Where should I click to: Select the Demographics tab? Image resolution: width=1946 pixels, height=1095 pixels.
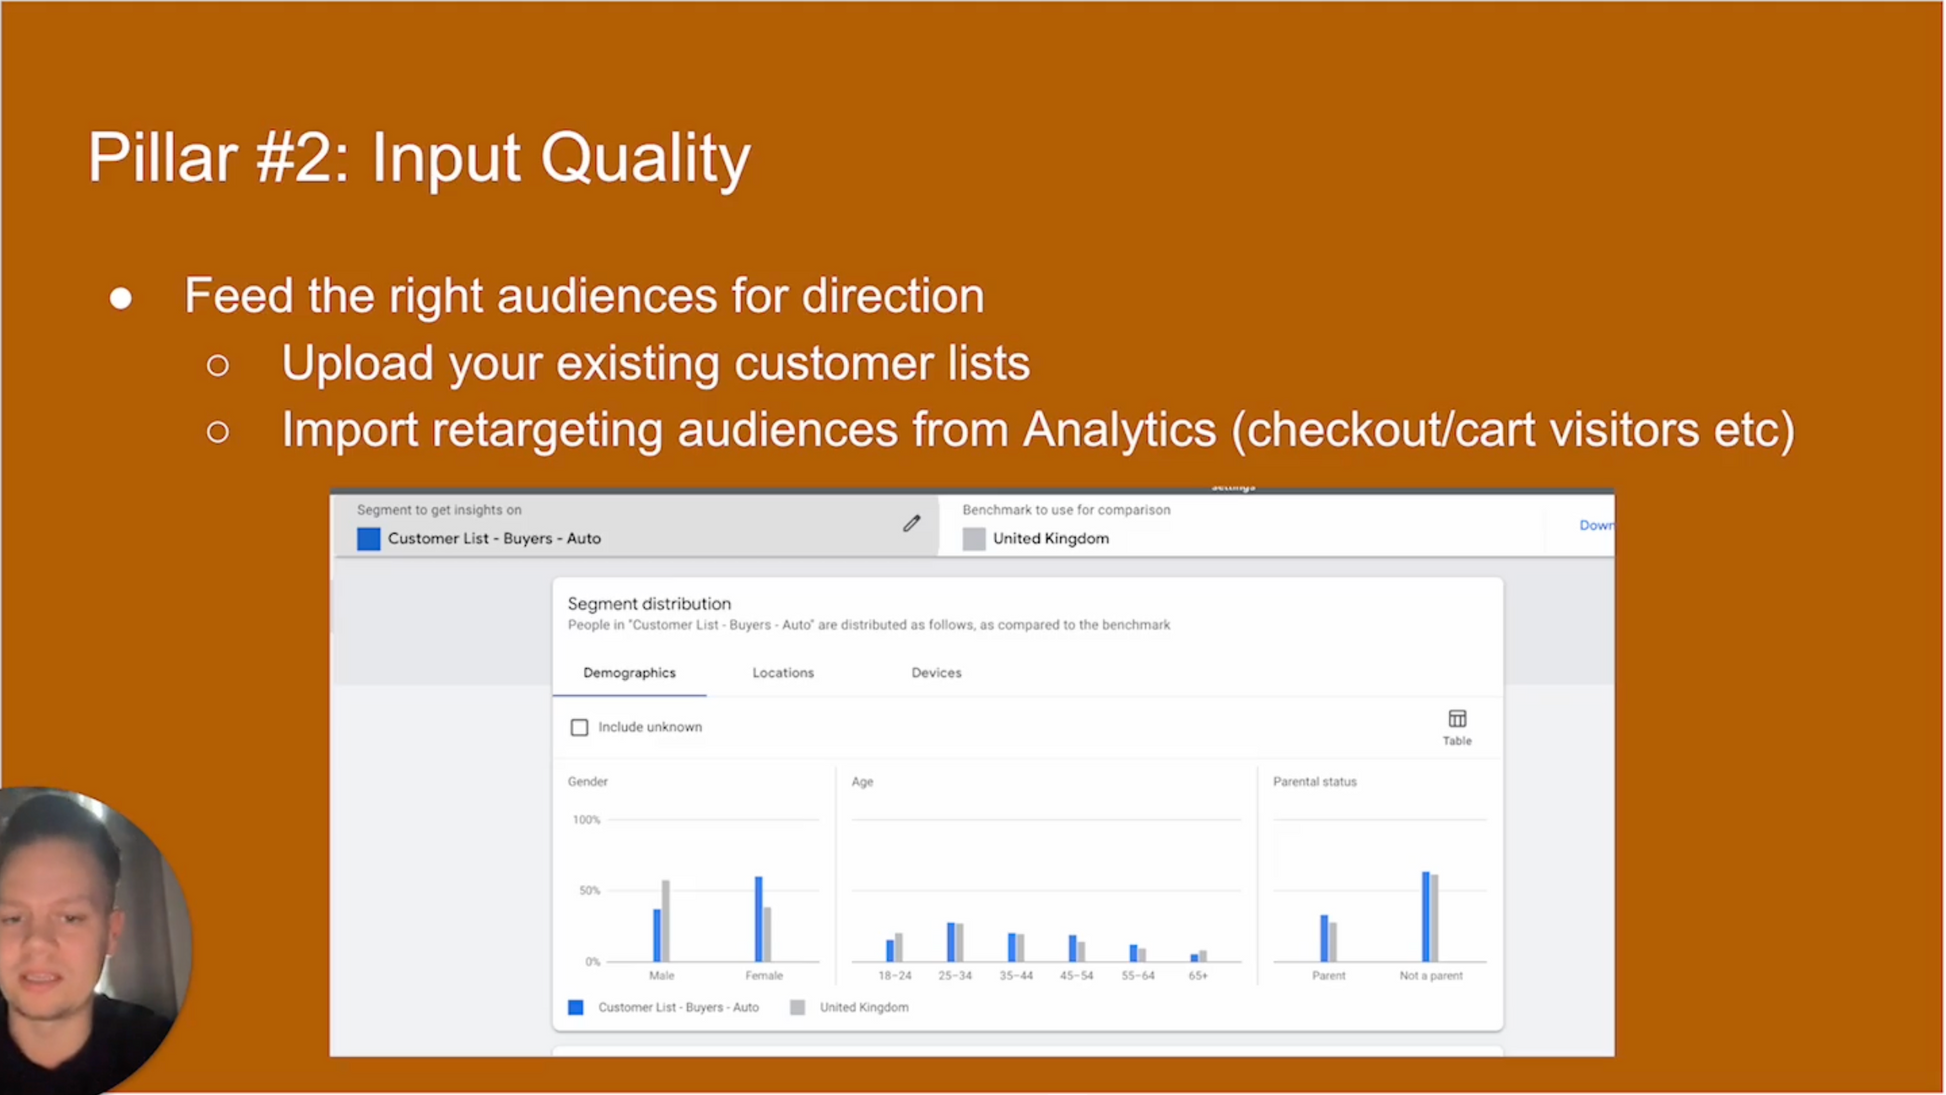629,673
